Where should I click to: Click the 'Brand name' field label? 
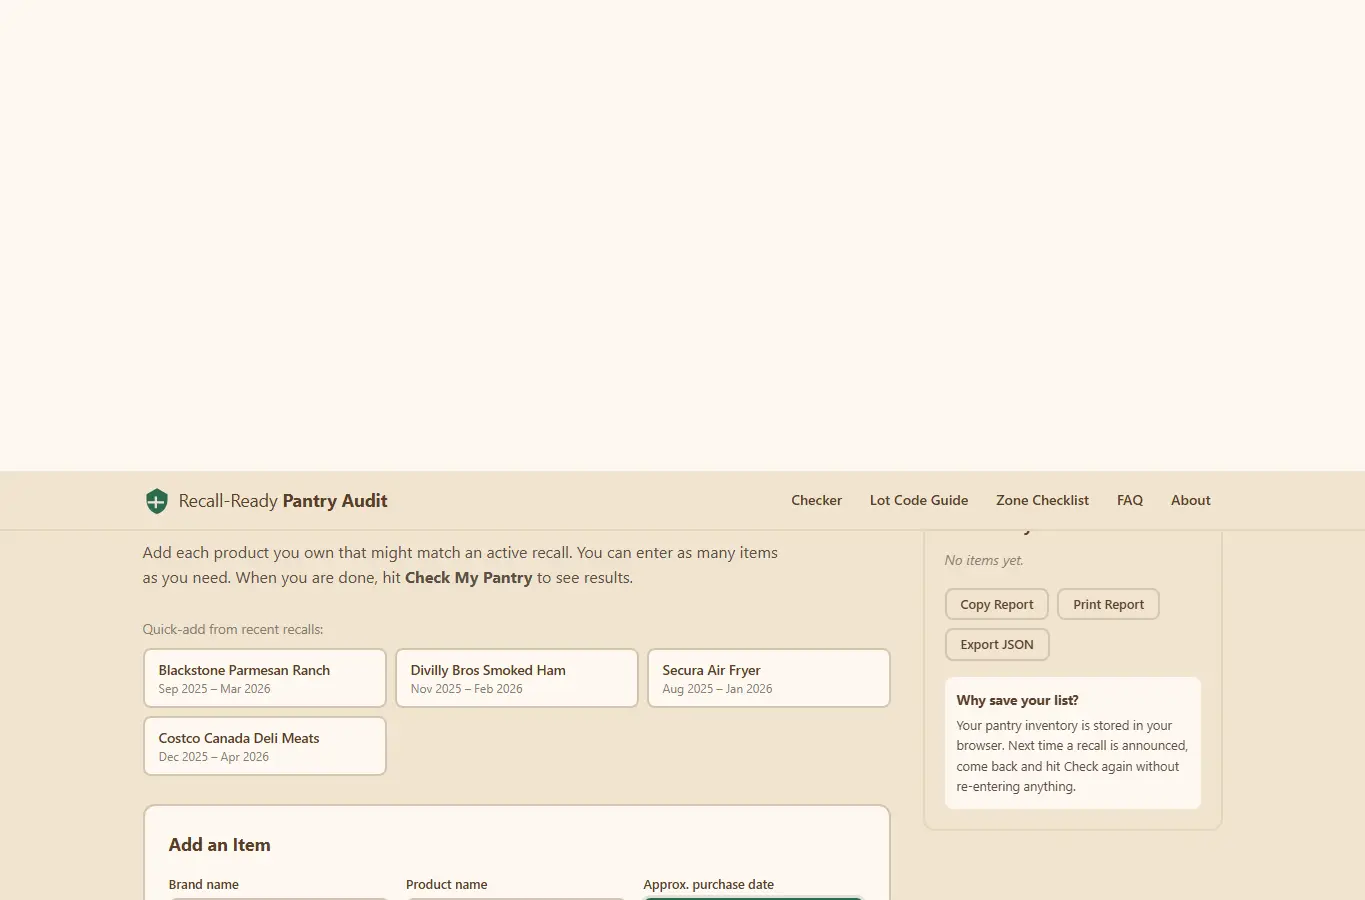pyautogui.click(x=204, y=884)
